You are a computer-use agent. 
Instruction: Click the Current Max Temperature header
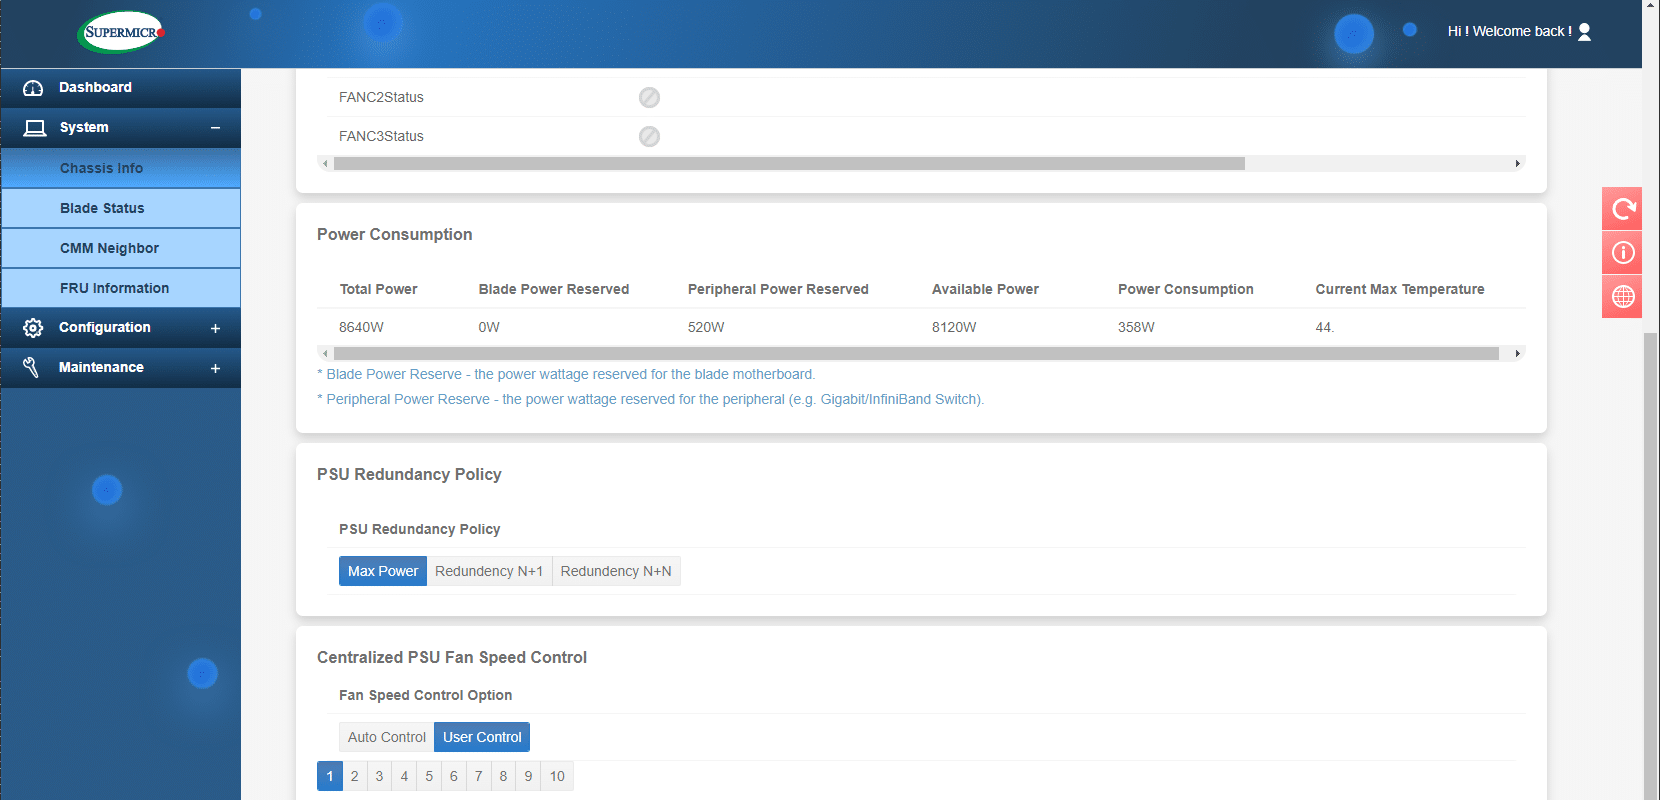coord(1400,289)
